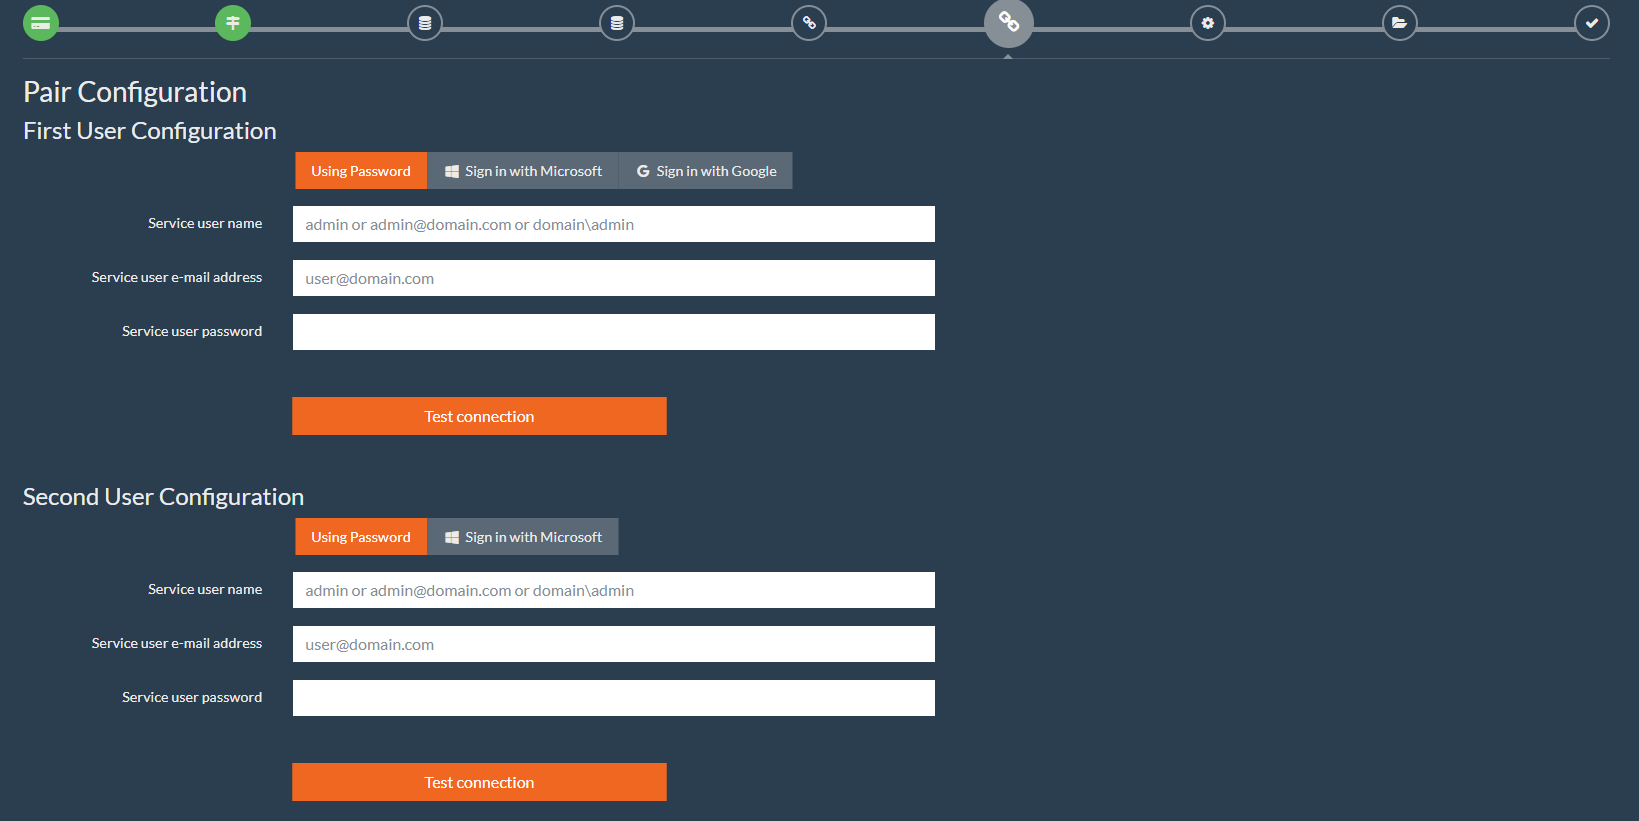Open the green signpost wizard step
The width and height of the screenshot is (1639, 821).
[233, 23]
